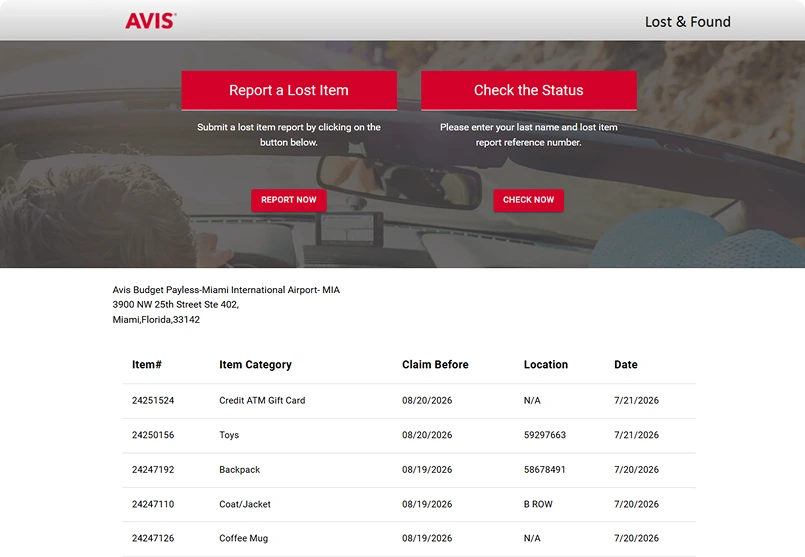The width and height of the screenshot is (805, 557).
Task: Click the Toys row date 7/21/2026
Action: [636, 435]
